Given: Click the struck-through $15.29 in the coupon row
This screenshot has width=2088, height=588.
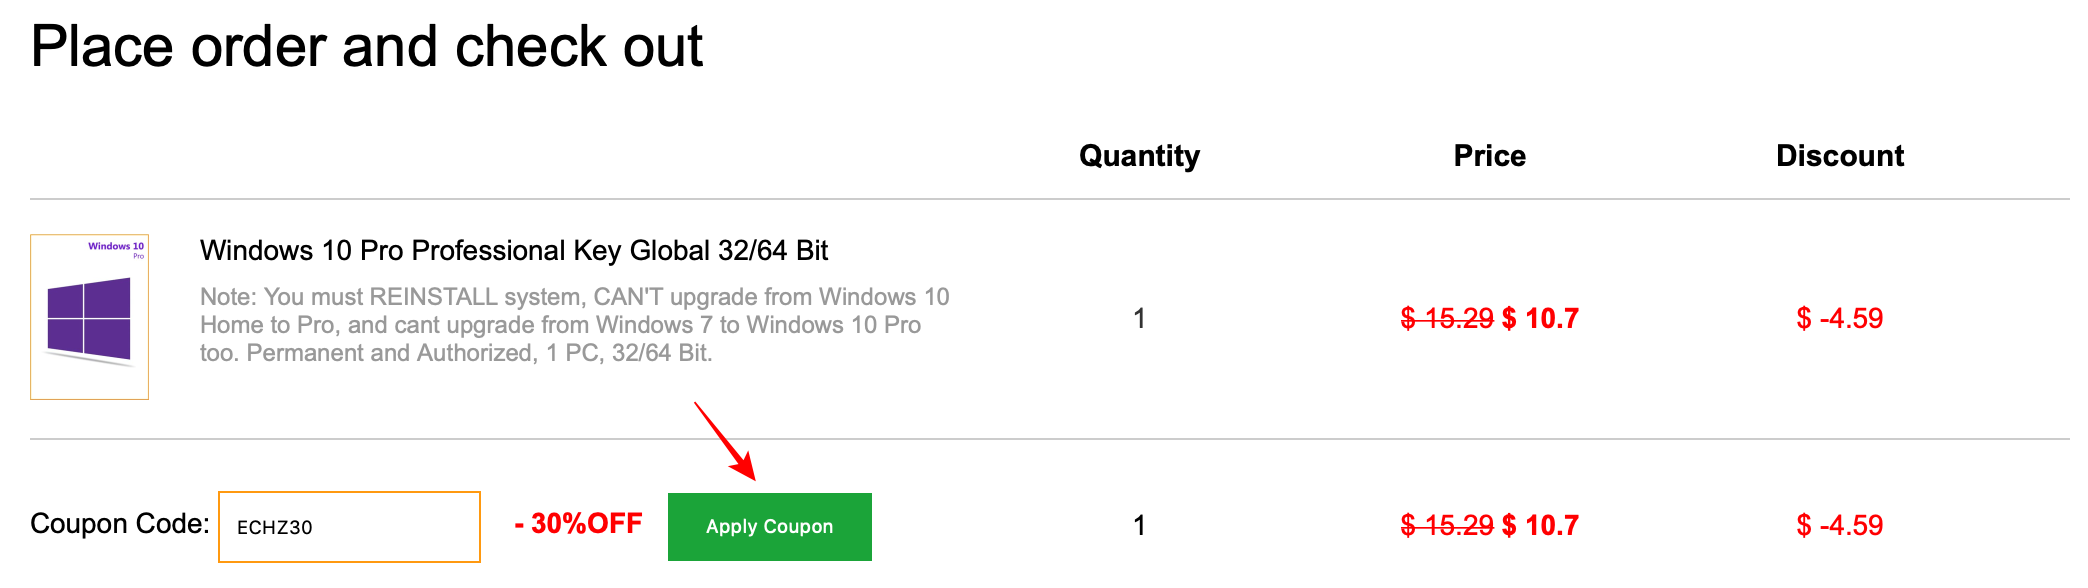Looking at the screenshot, I should click(1446, 526).
